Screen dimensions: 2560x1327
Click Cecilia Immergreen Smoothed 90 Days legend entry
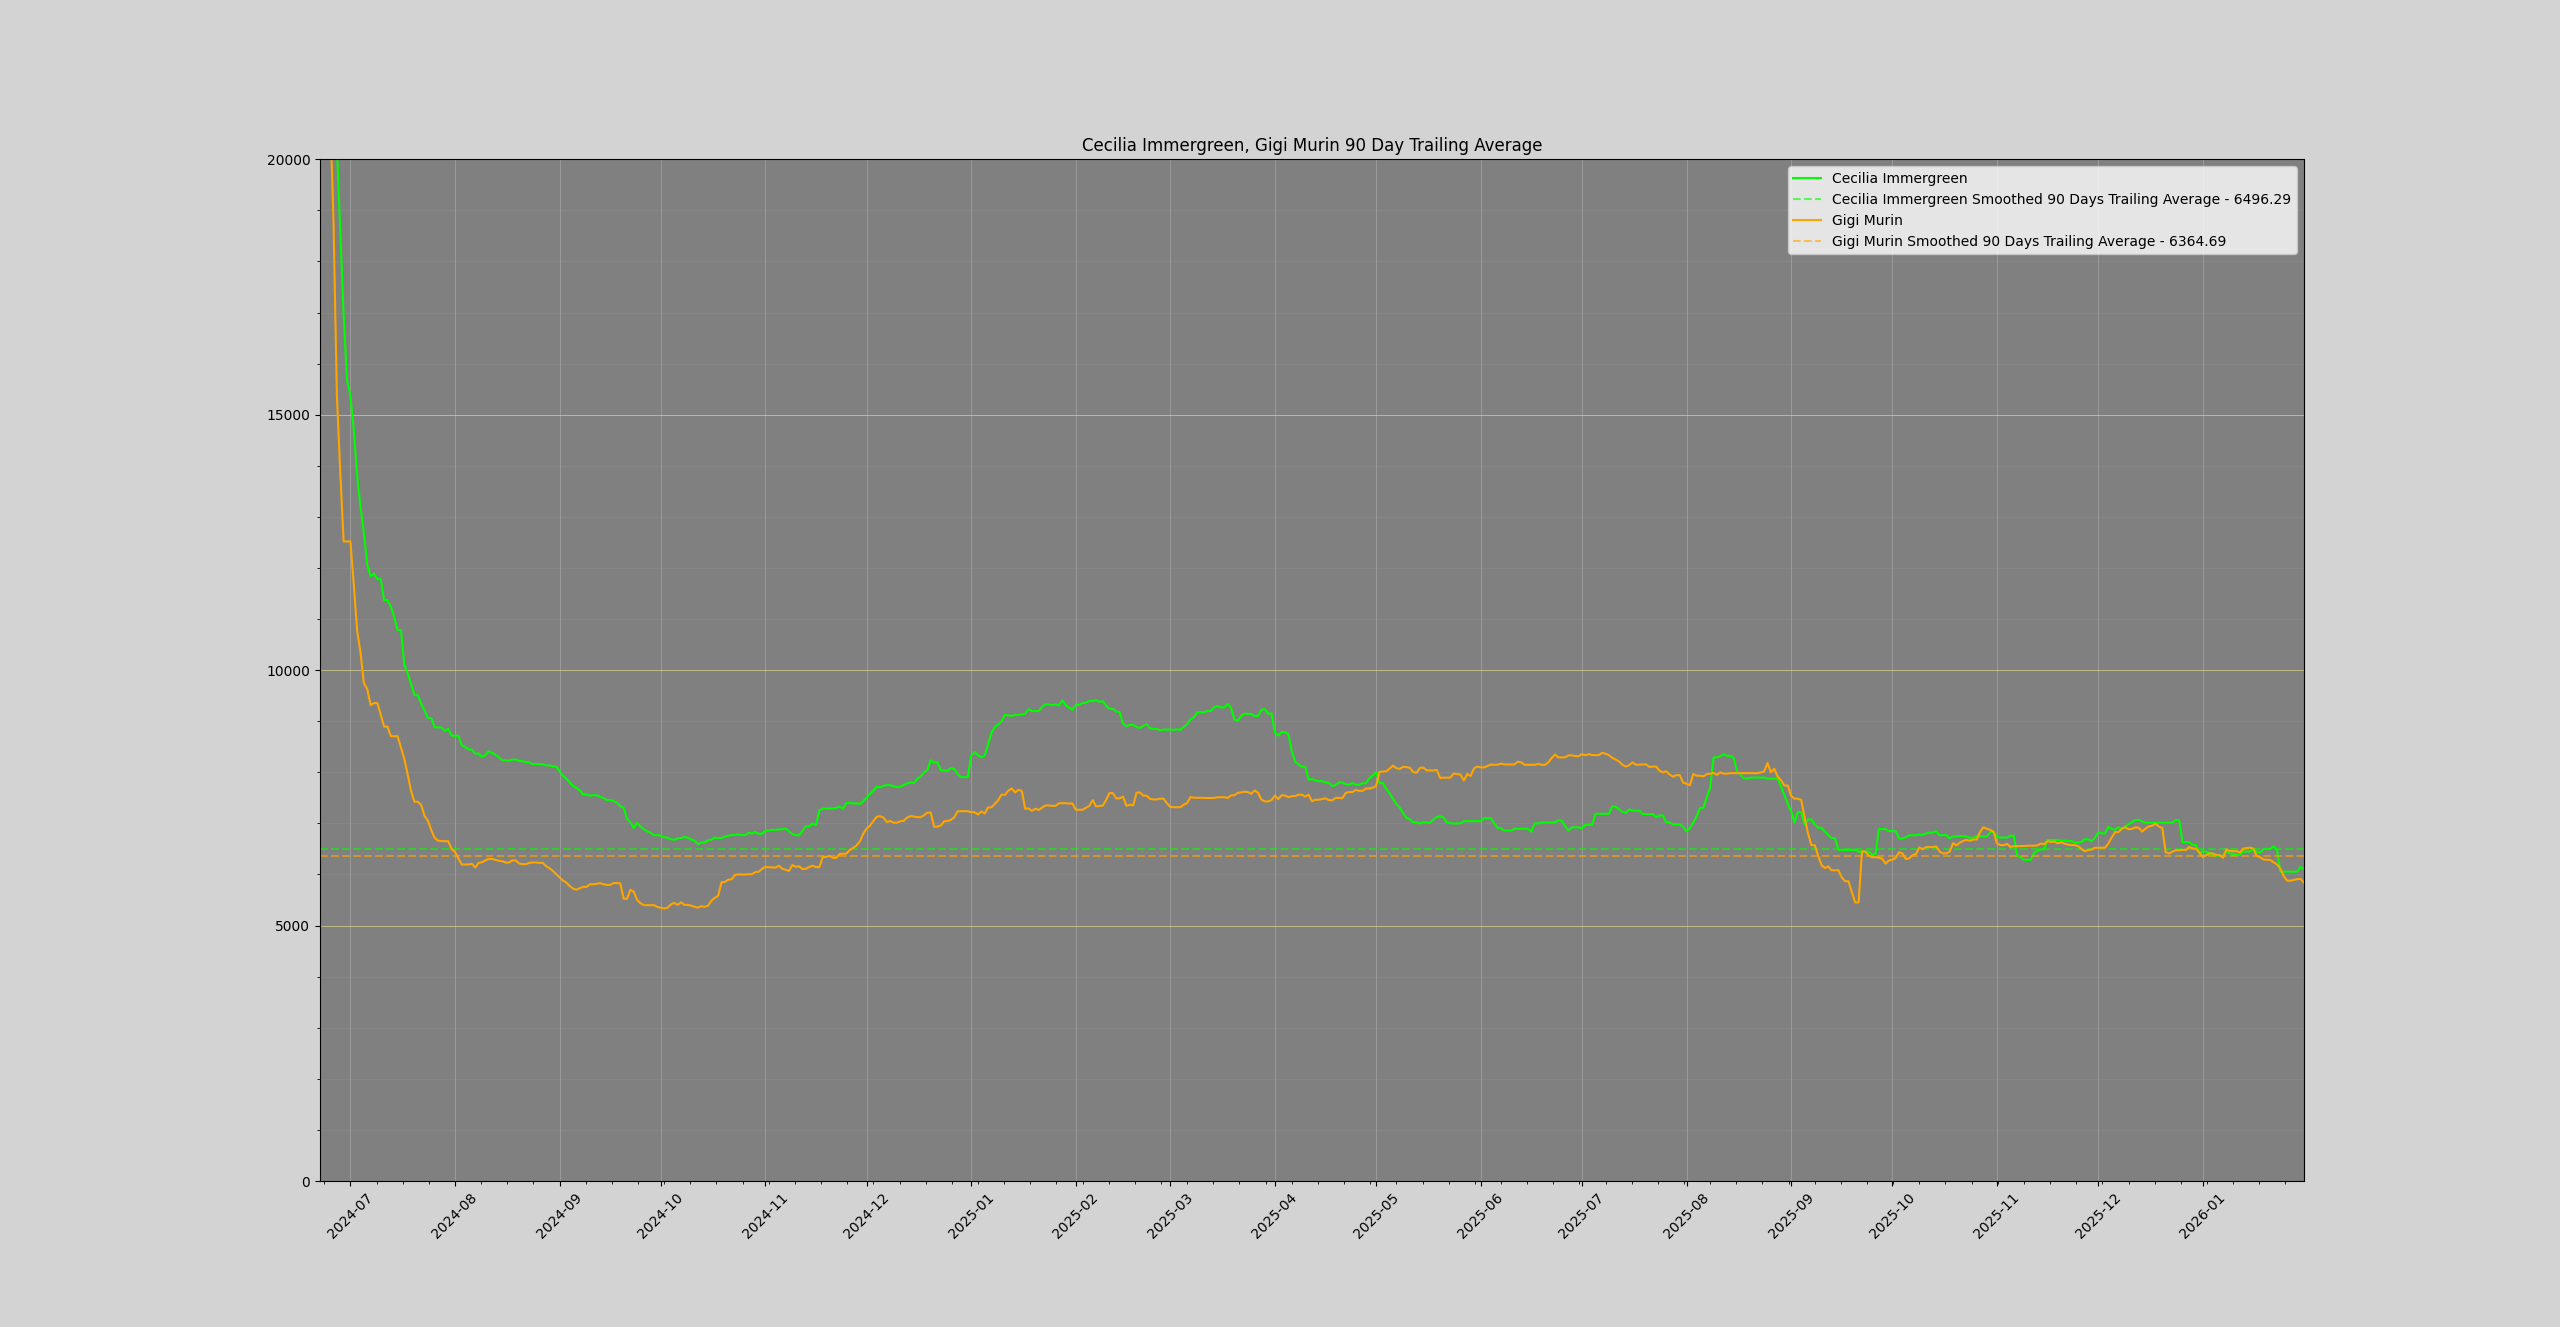[x=2060, y=200]
